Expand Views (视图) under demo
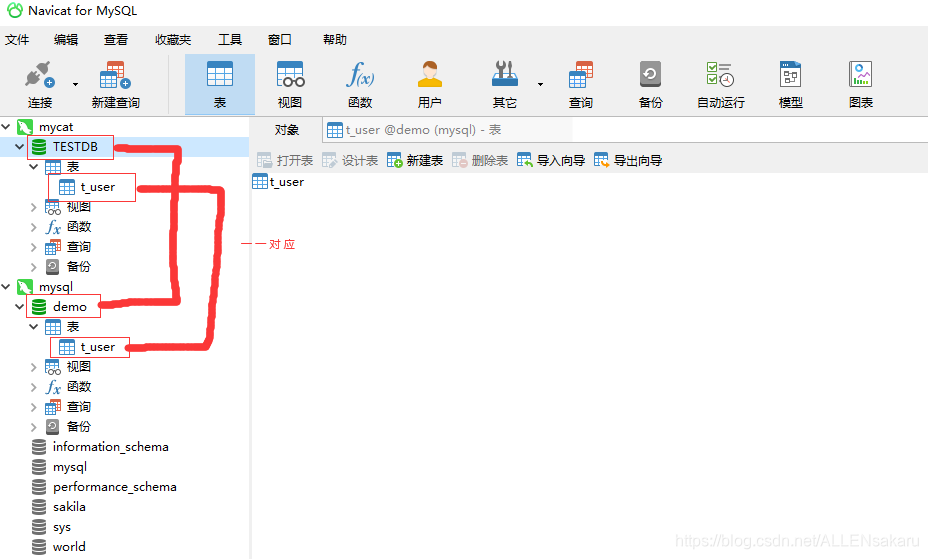 34,367
